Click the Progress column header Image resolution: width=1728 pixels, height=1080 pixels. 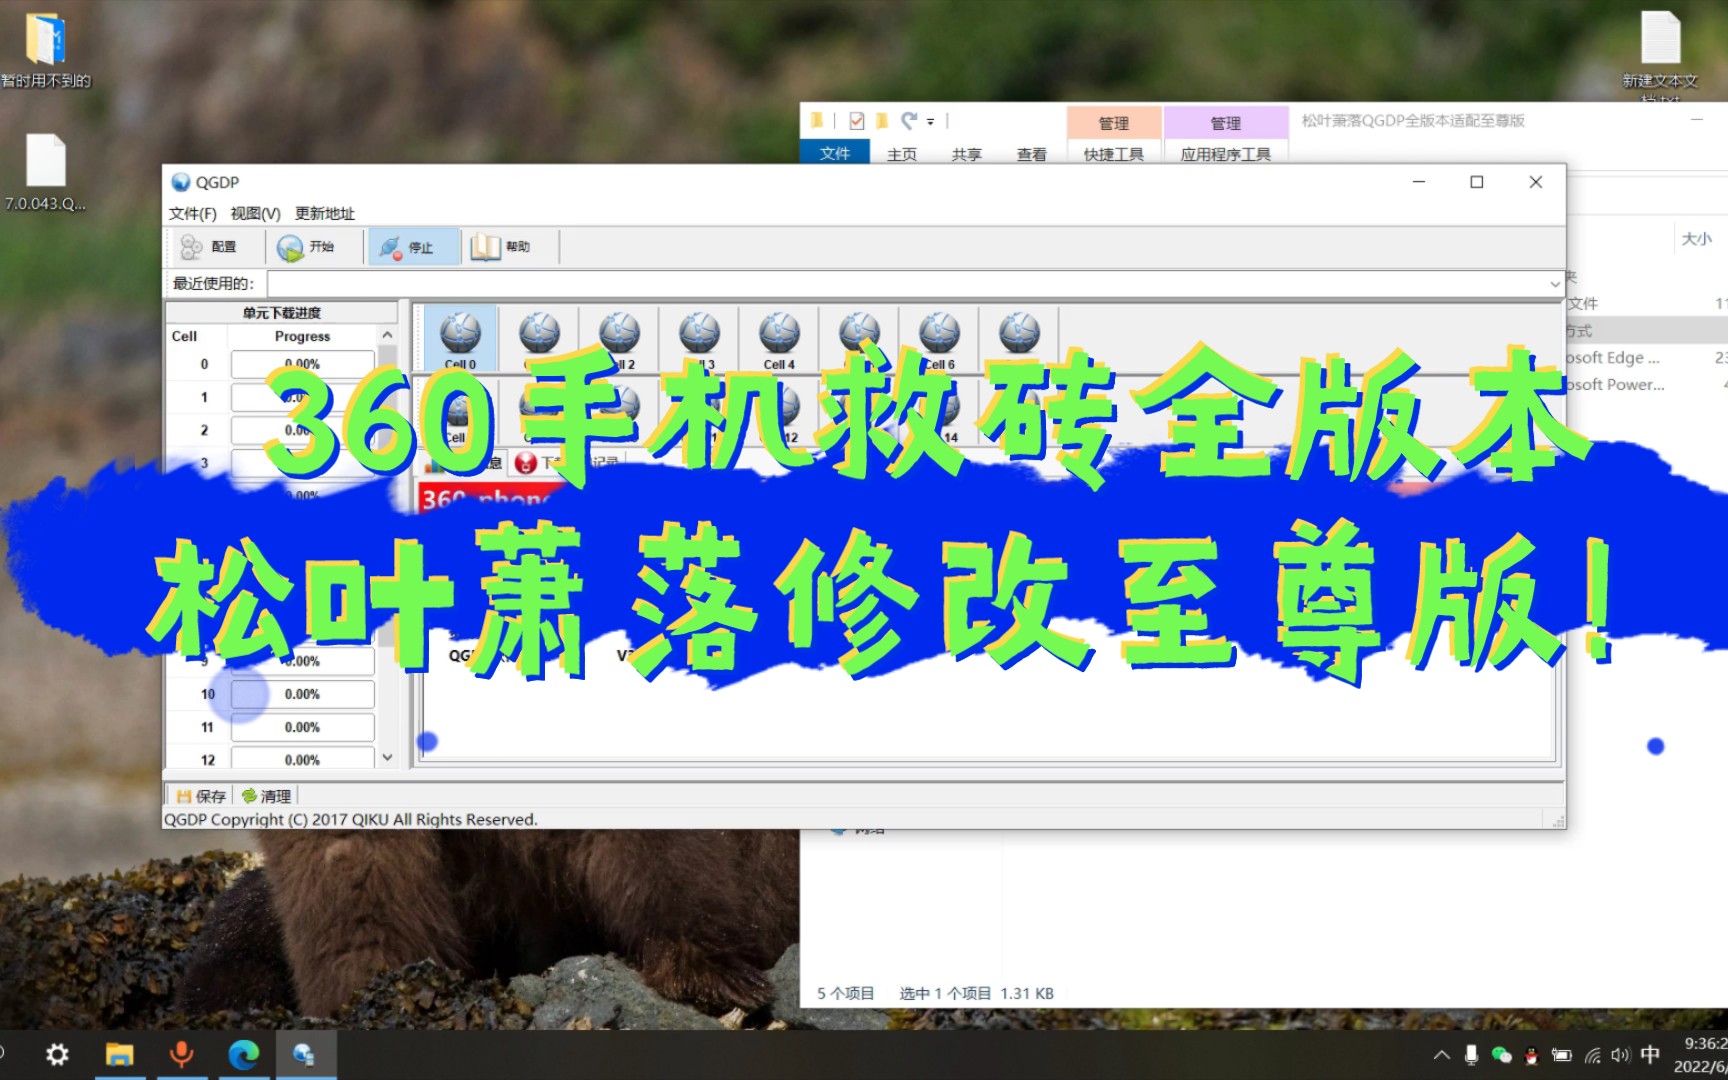point(302,336)
